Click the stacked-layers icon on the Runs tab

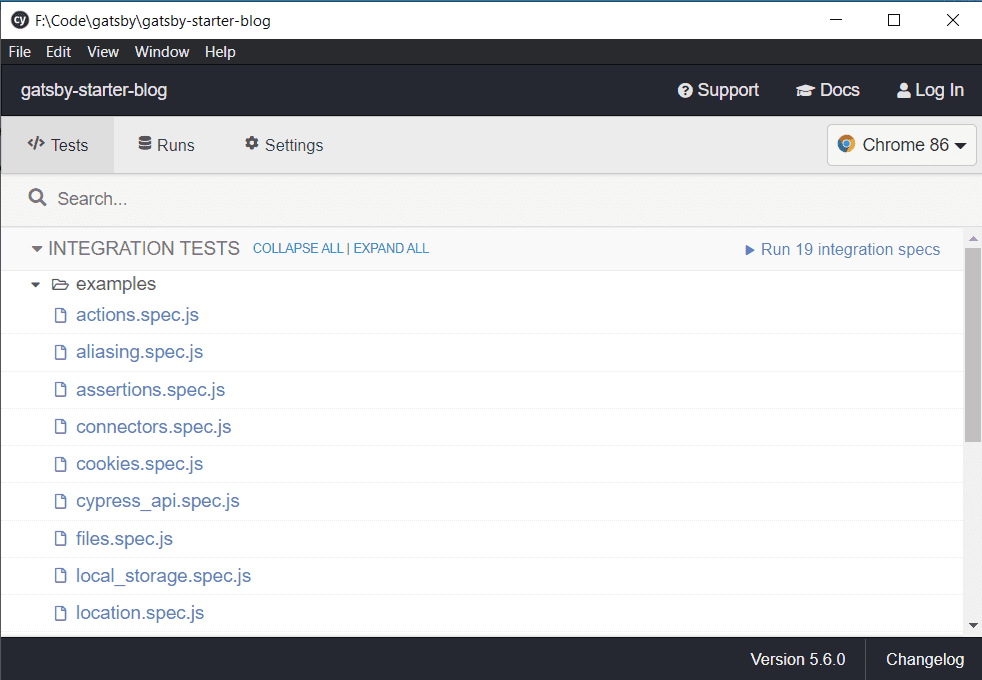coord(143,144)
